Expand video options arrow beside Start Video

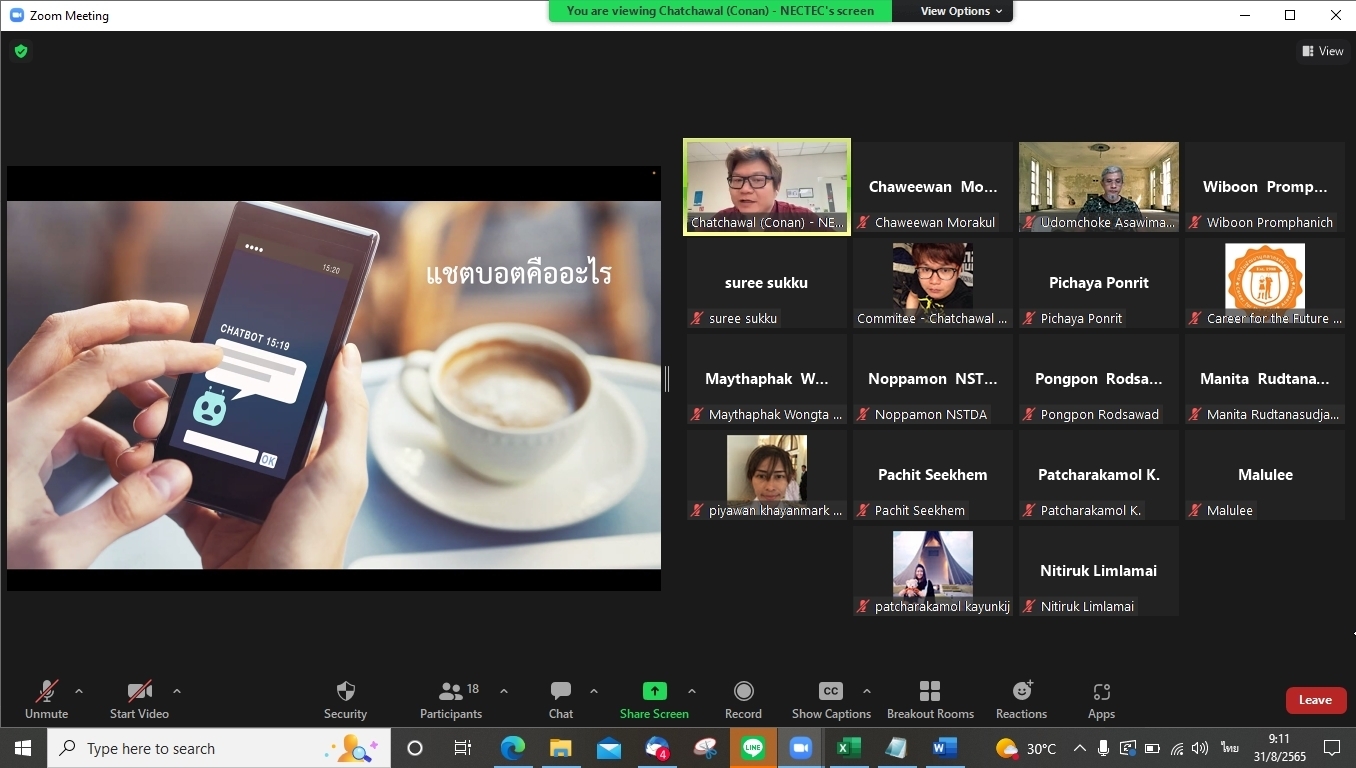[177, 691]
